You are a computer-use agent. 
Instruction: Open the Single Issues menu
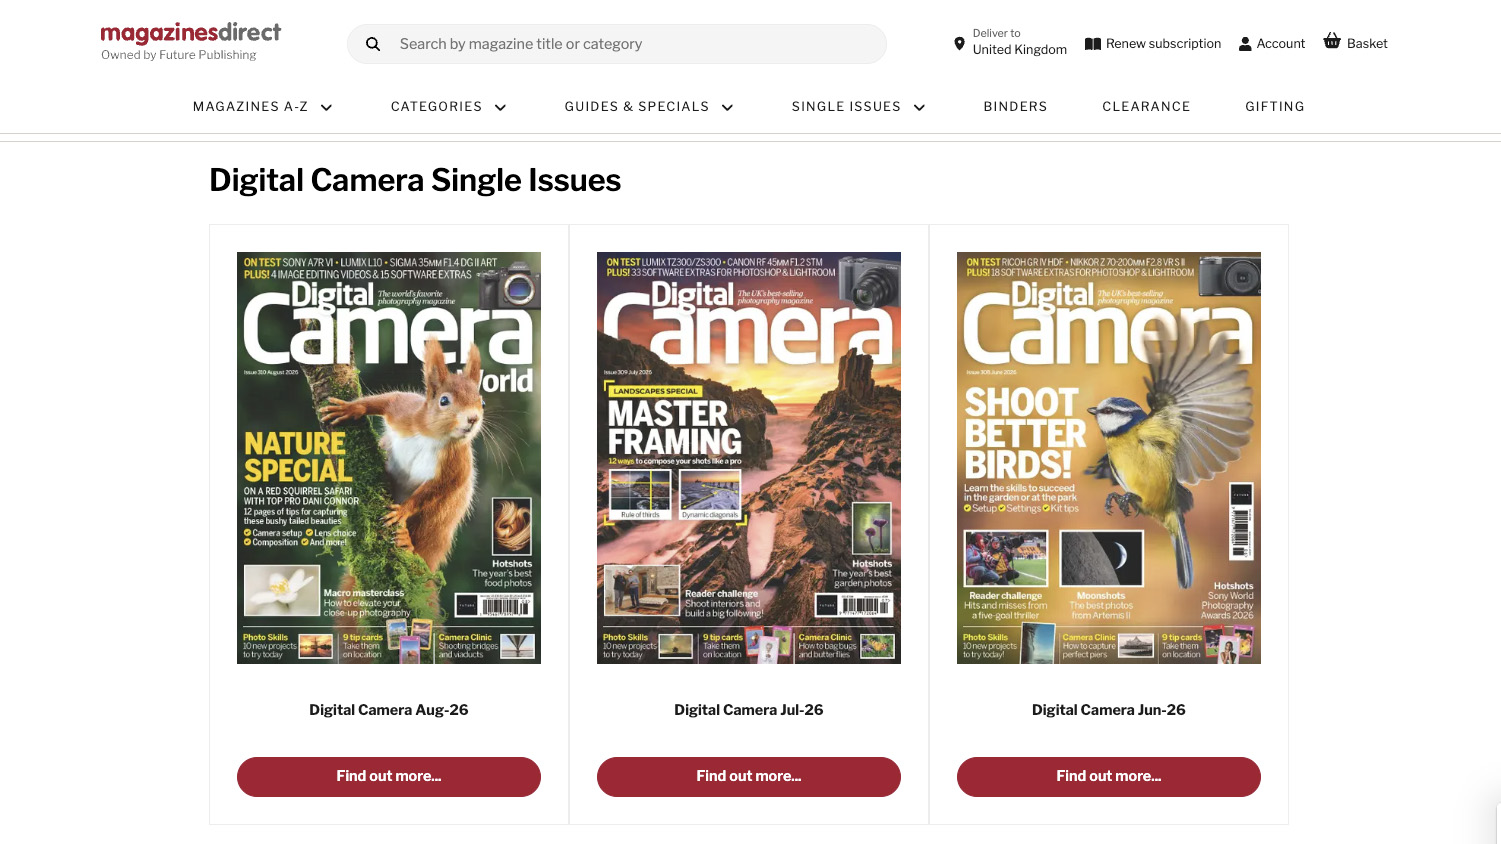click(x=846, y=107)
